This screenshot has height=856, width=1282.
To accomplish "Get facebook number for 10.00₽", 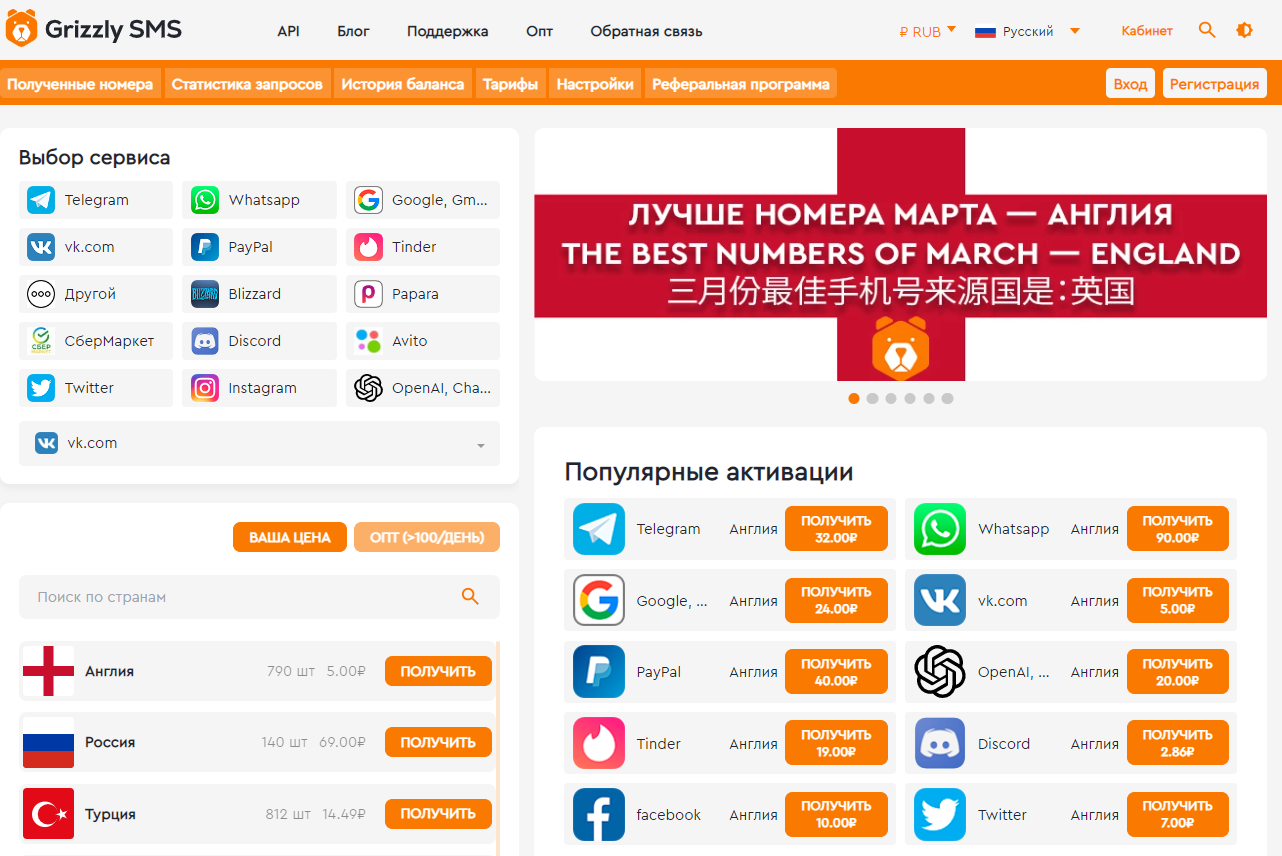I will (836, 815).
